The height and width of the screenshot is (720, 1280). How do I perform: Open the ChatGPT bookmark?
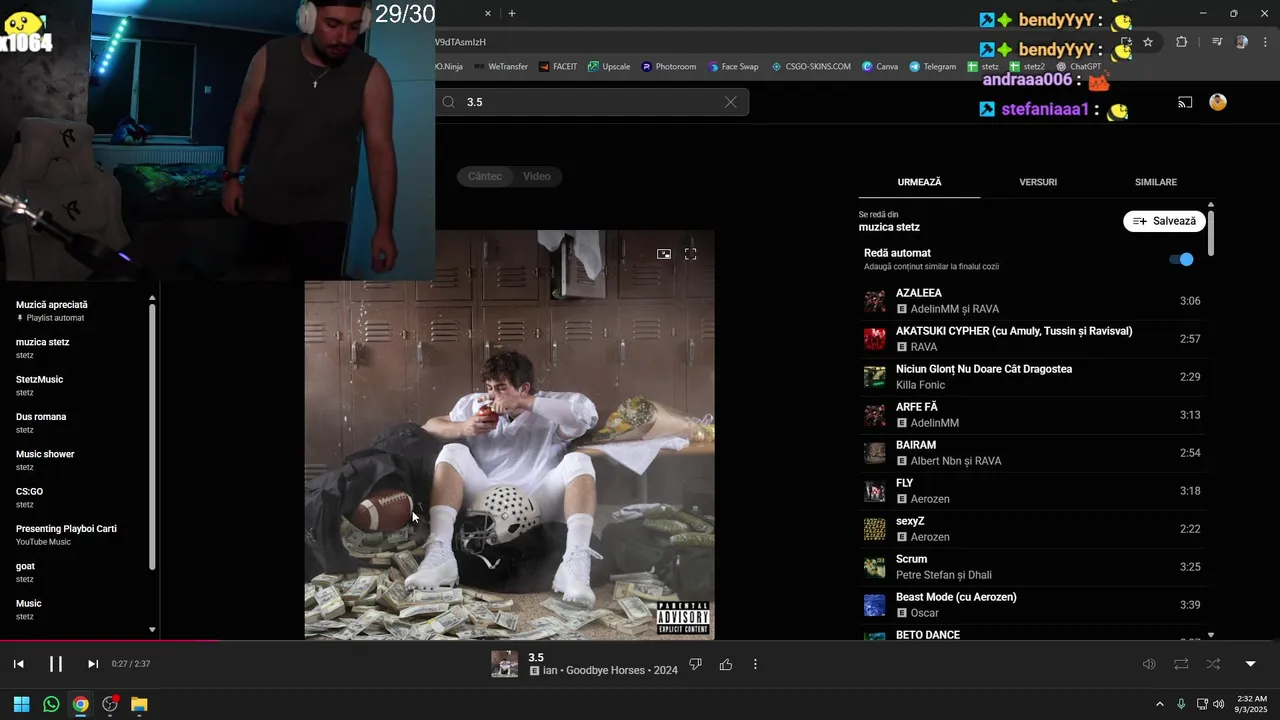point(1079,67)
